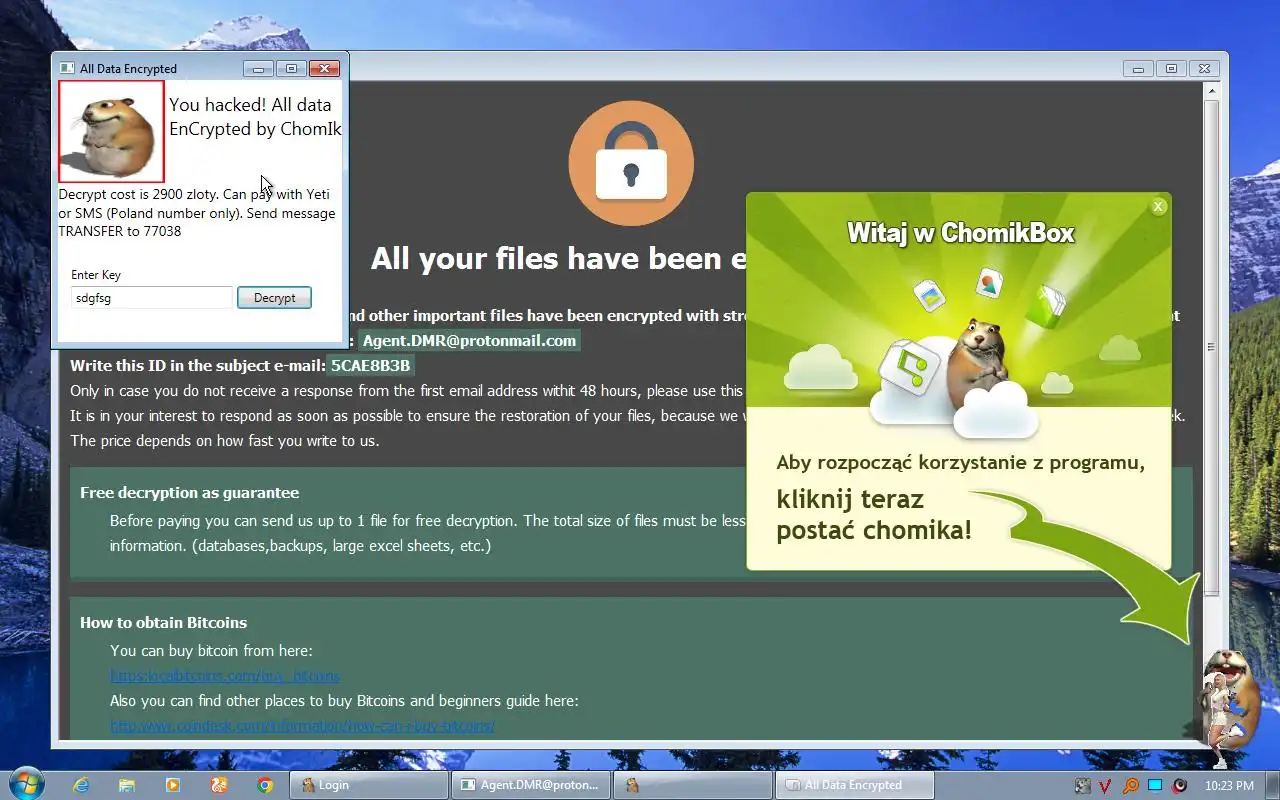Image resolution: width=1280 pixels, height=800 pixels.
Task: Click the orange magnifier tray icon
Action: 1131,785
